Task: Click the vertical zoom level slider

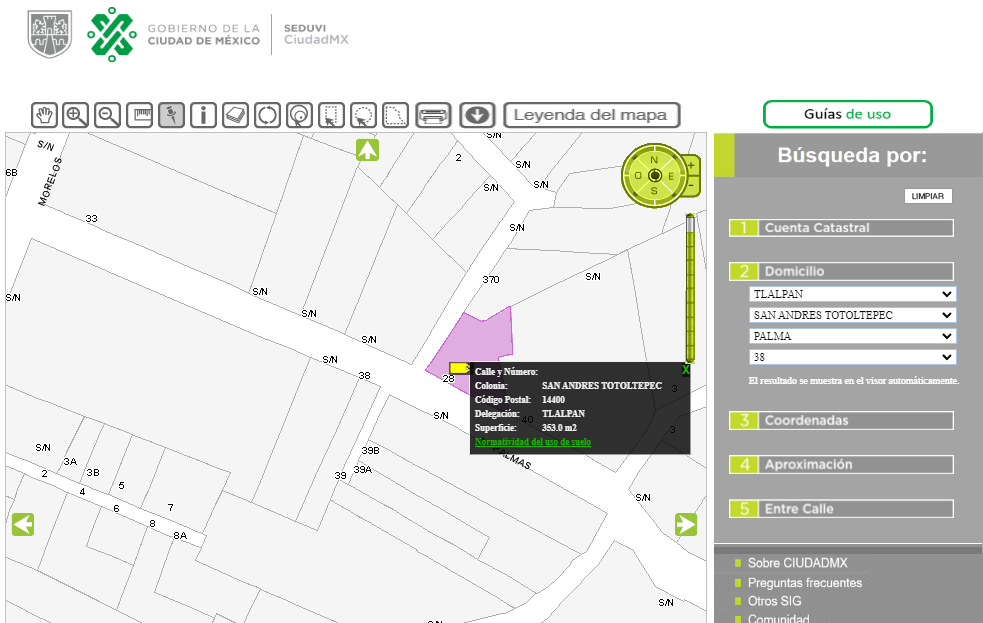Action: [x=690, y=288]
